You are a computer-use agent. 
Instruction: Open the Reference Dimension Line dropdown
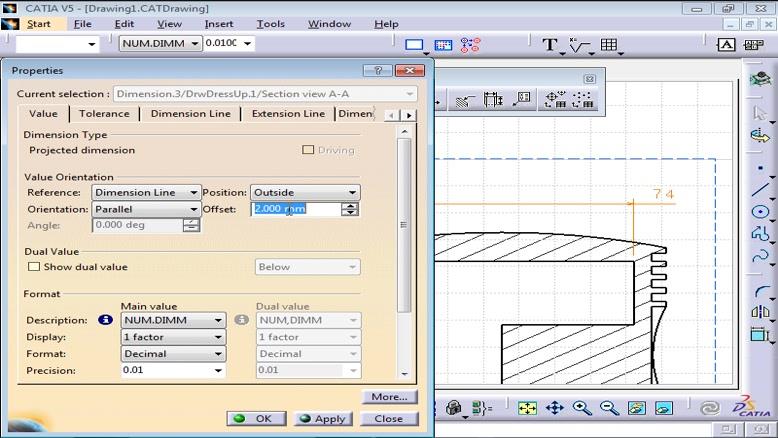(146, 192)
